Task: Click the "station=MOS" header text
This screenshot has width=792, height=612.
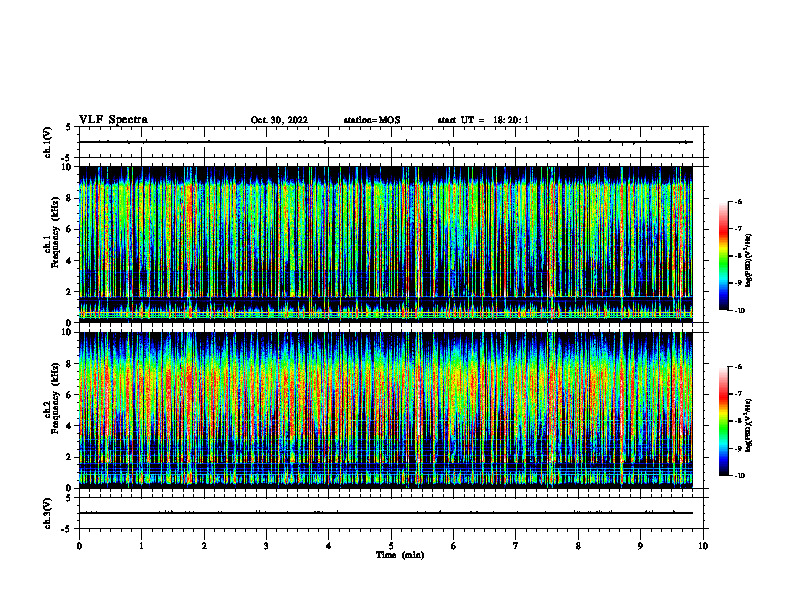Action: click(372, 120)
